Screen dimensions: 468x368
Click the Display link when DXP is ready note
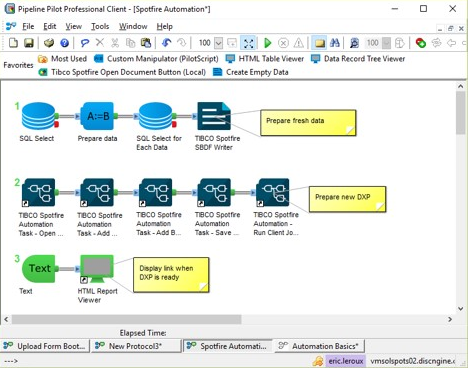171,275
